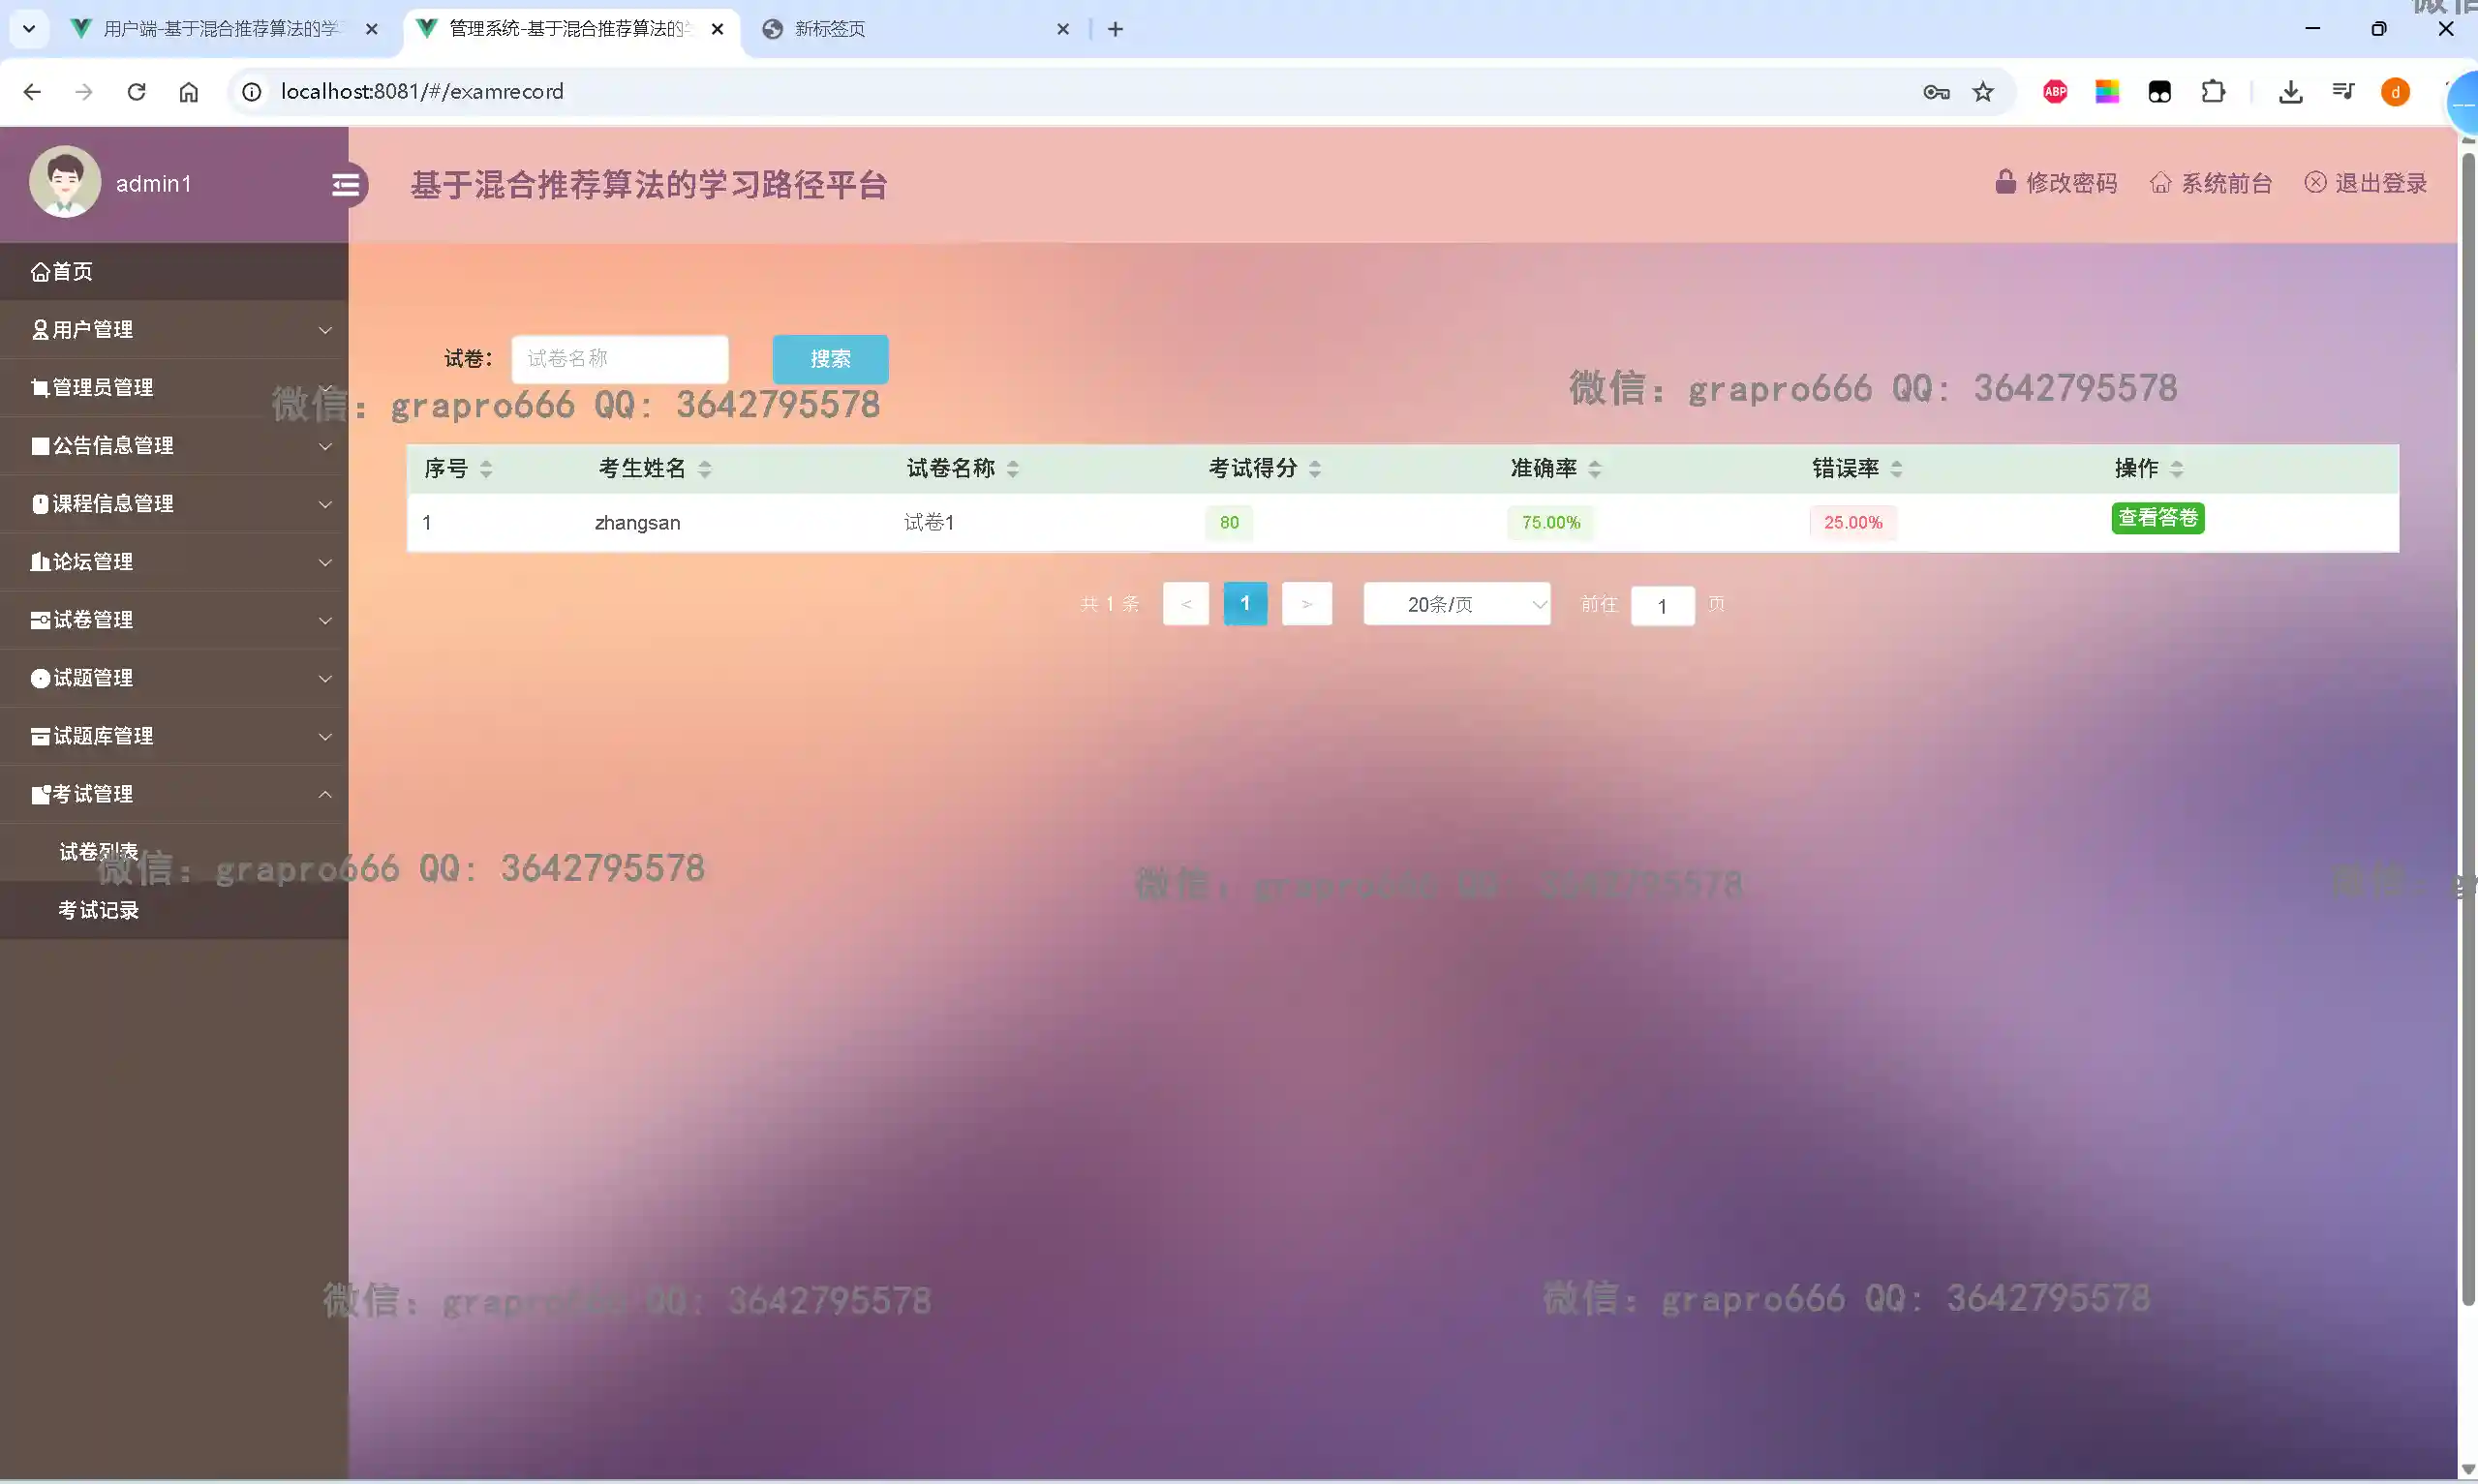Click the 搜索 button
This screenshot has width=2478, height=1484.
tap(830, 359)
